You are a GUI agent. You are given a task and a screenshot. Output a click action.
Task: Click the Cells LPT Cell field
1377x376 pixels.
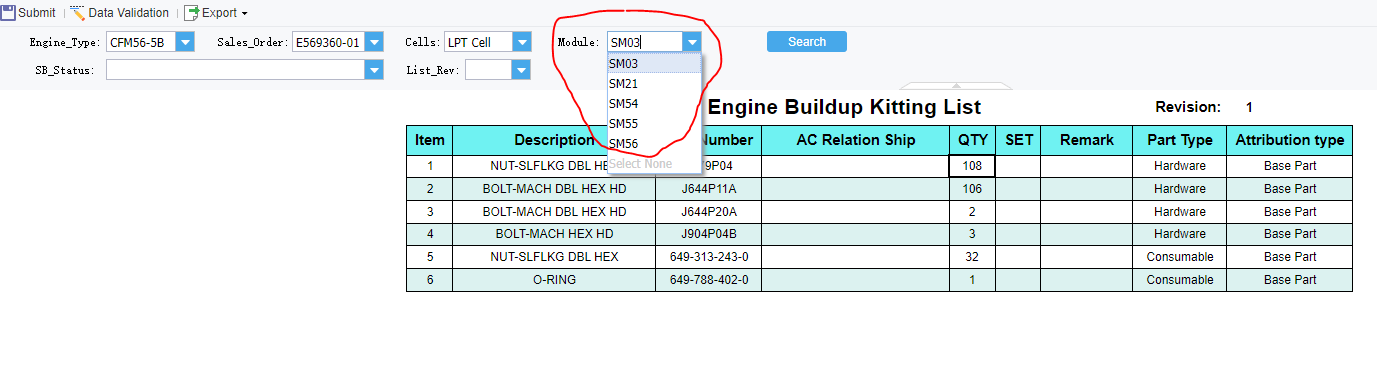pyautogui.click(x=477, y=42)
